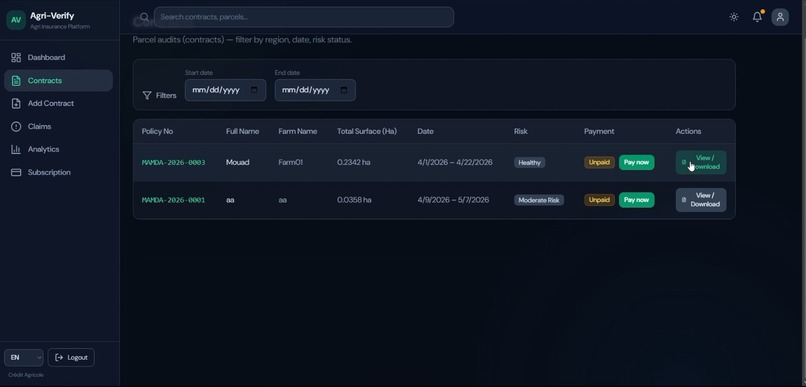This screenshot has width=806, height=387.
Task: Open the EN language dropdown
Action: 24,357
